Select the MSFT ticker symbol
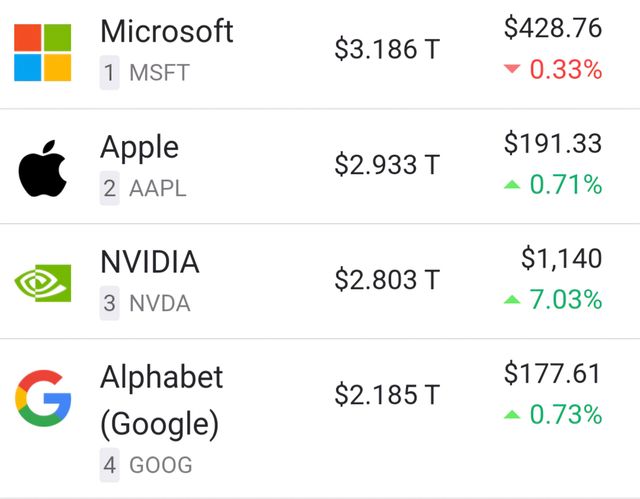This screenshot has height=499, width=640. click(x=159, y=73)
